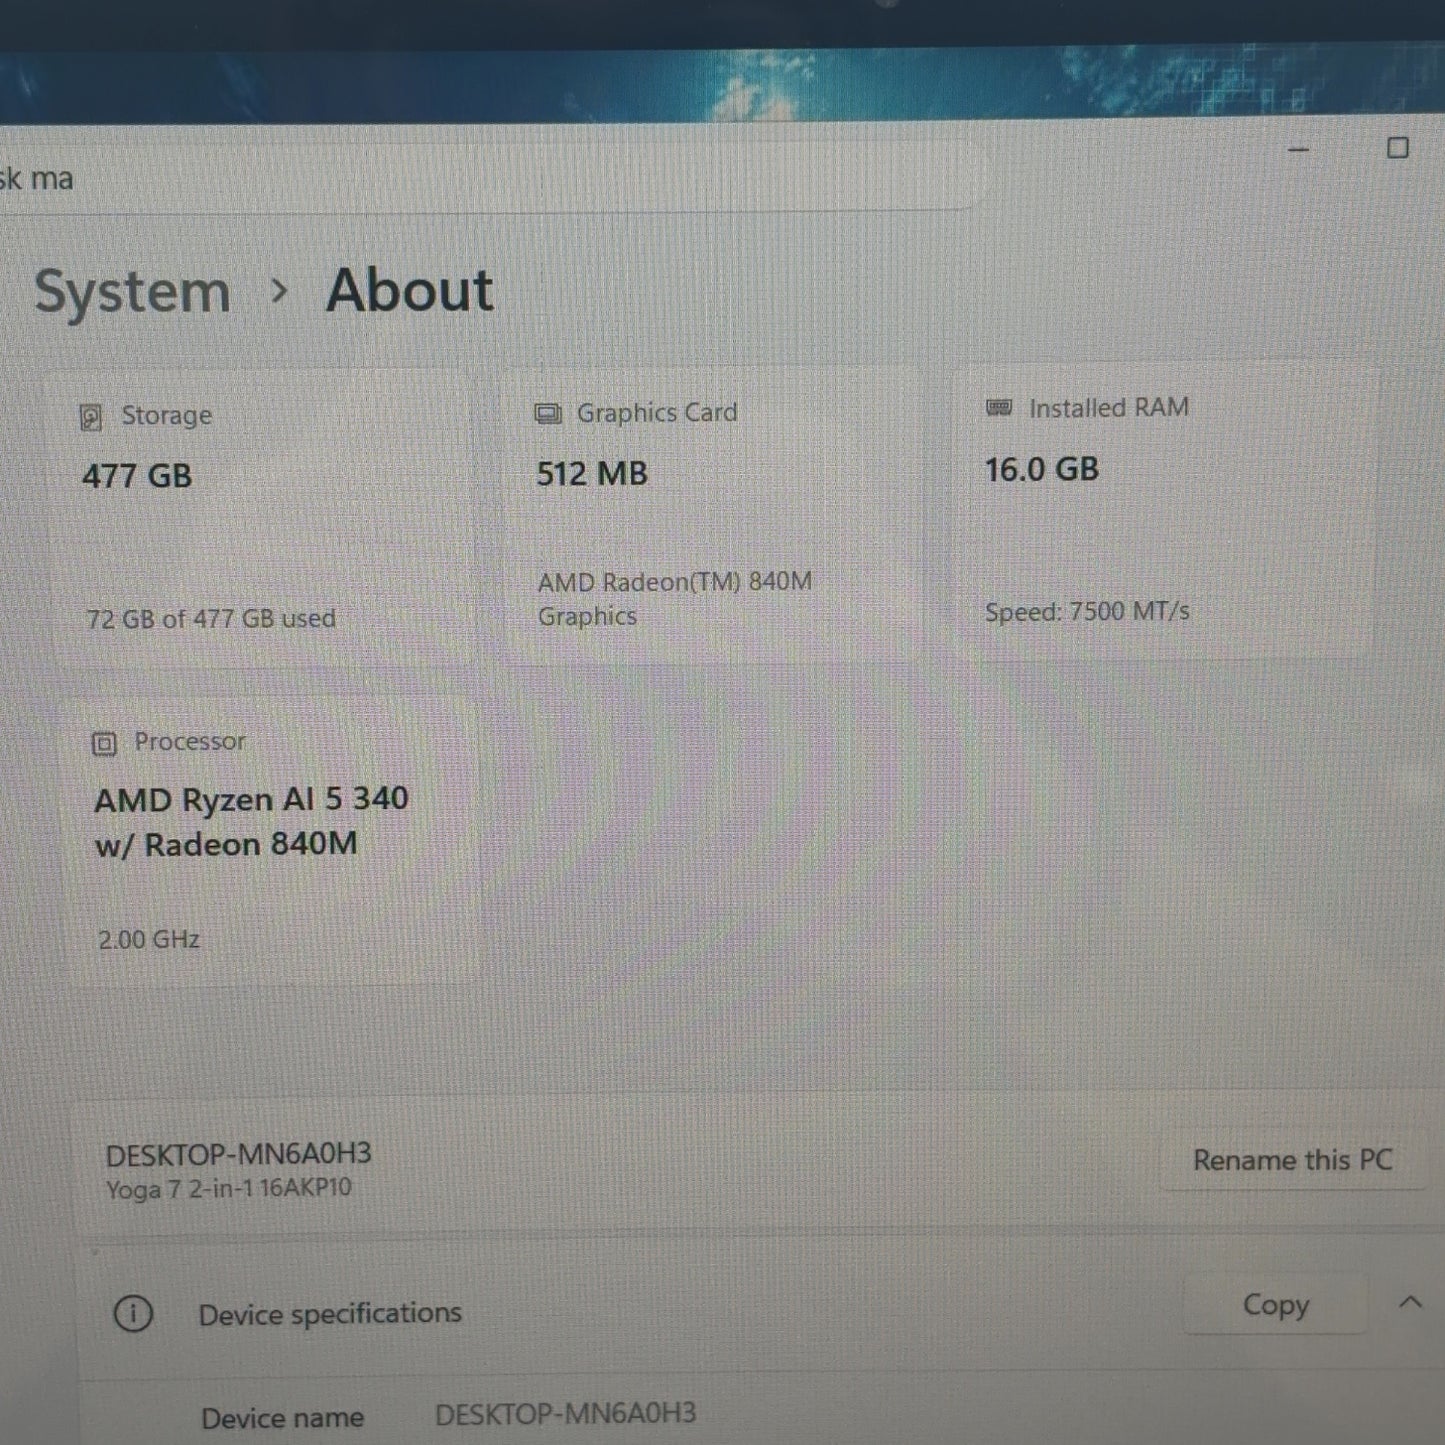
Task: Click the Graphics Card monitor icon
Action: click(x=548, y=414)
